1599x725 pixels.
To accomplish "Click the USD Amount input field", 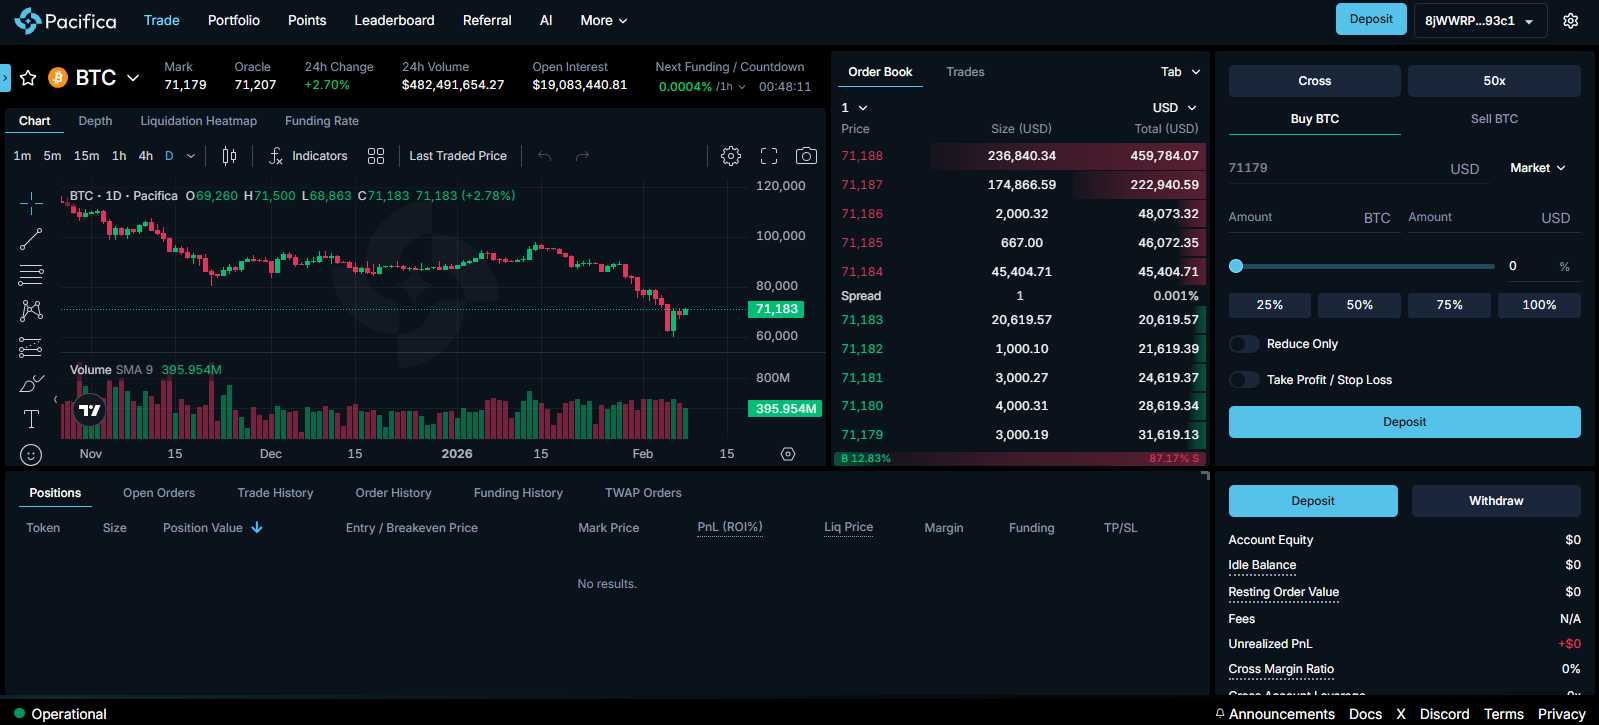I will coord(1490,217).
